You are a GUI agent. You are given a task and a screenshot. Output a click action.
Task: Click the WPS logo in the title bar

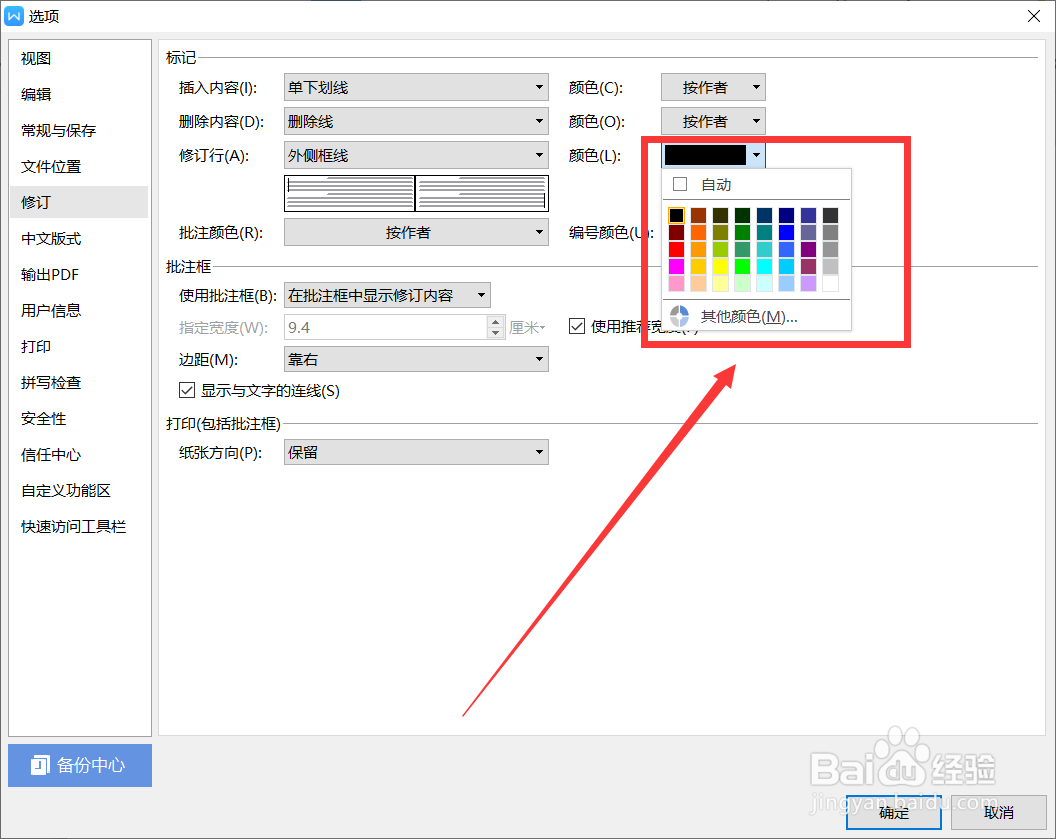(x=14, y=15)
